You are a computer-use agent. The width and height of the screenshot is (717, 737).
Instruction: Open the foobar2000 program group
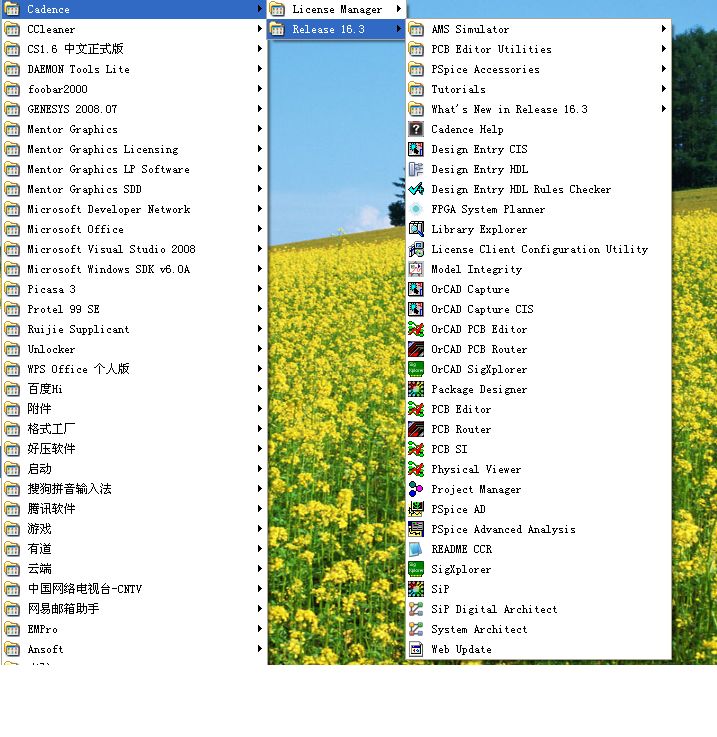[x=134, y=89]
